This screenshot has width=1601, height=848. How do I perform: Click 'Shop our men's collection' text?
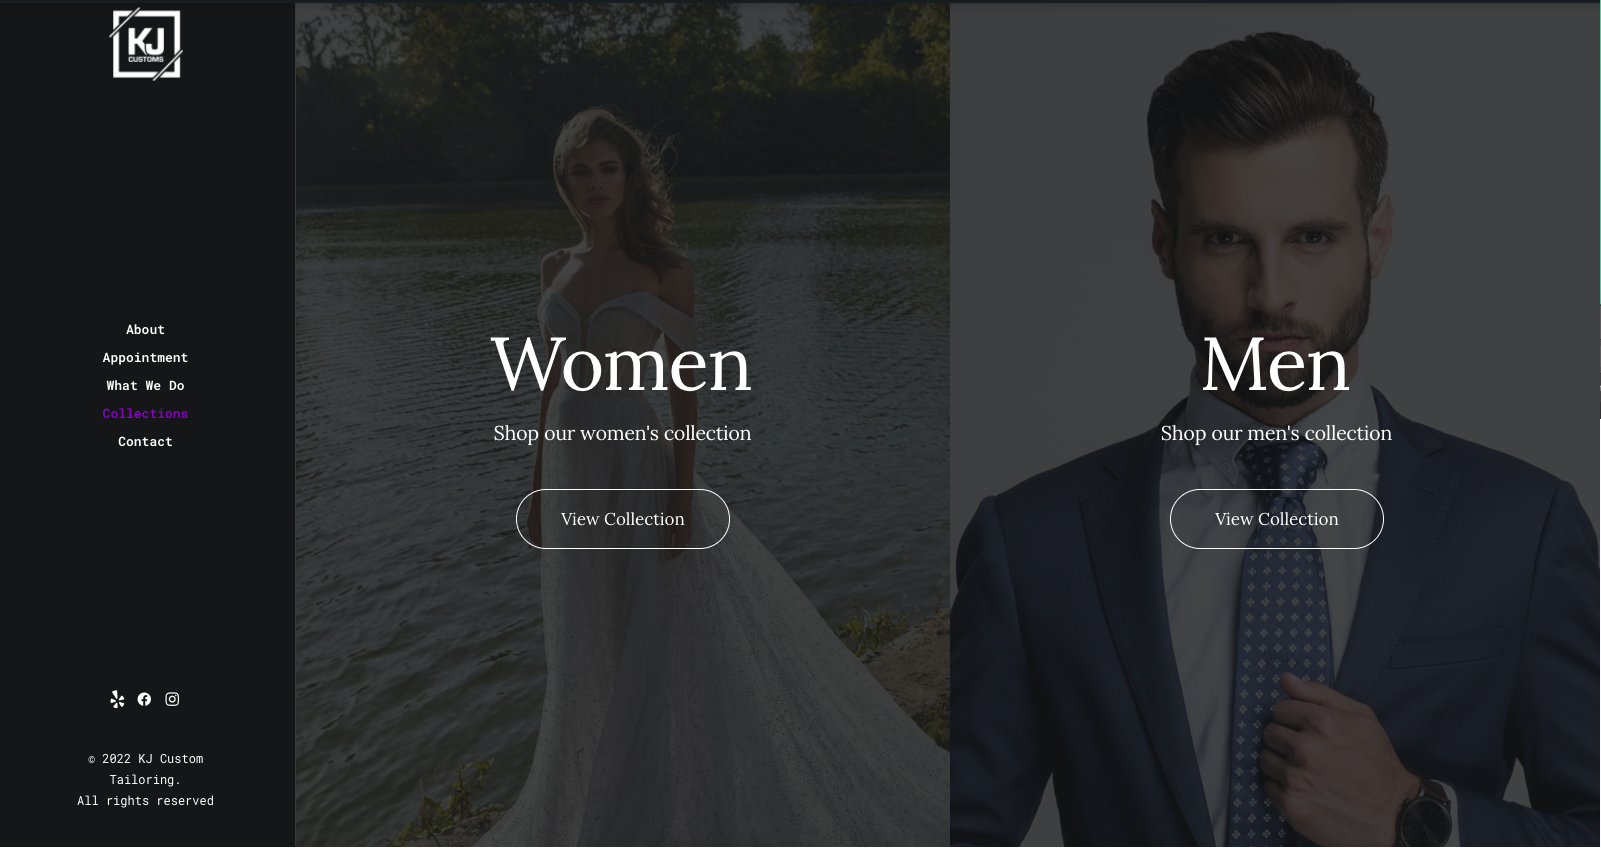tap(1276, 433)
